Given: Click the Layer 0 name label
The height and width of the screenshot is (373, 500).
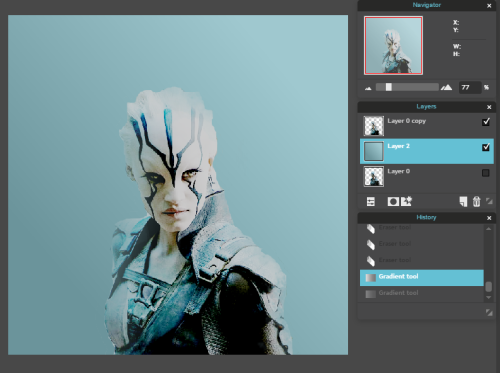Looking at the screenshot, I should [399, 171].
